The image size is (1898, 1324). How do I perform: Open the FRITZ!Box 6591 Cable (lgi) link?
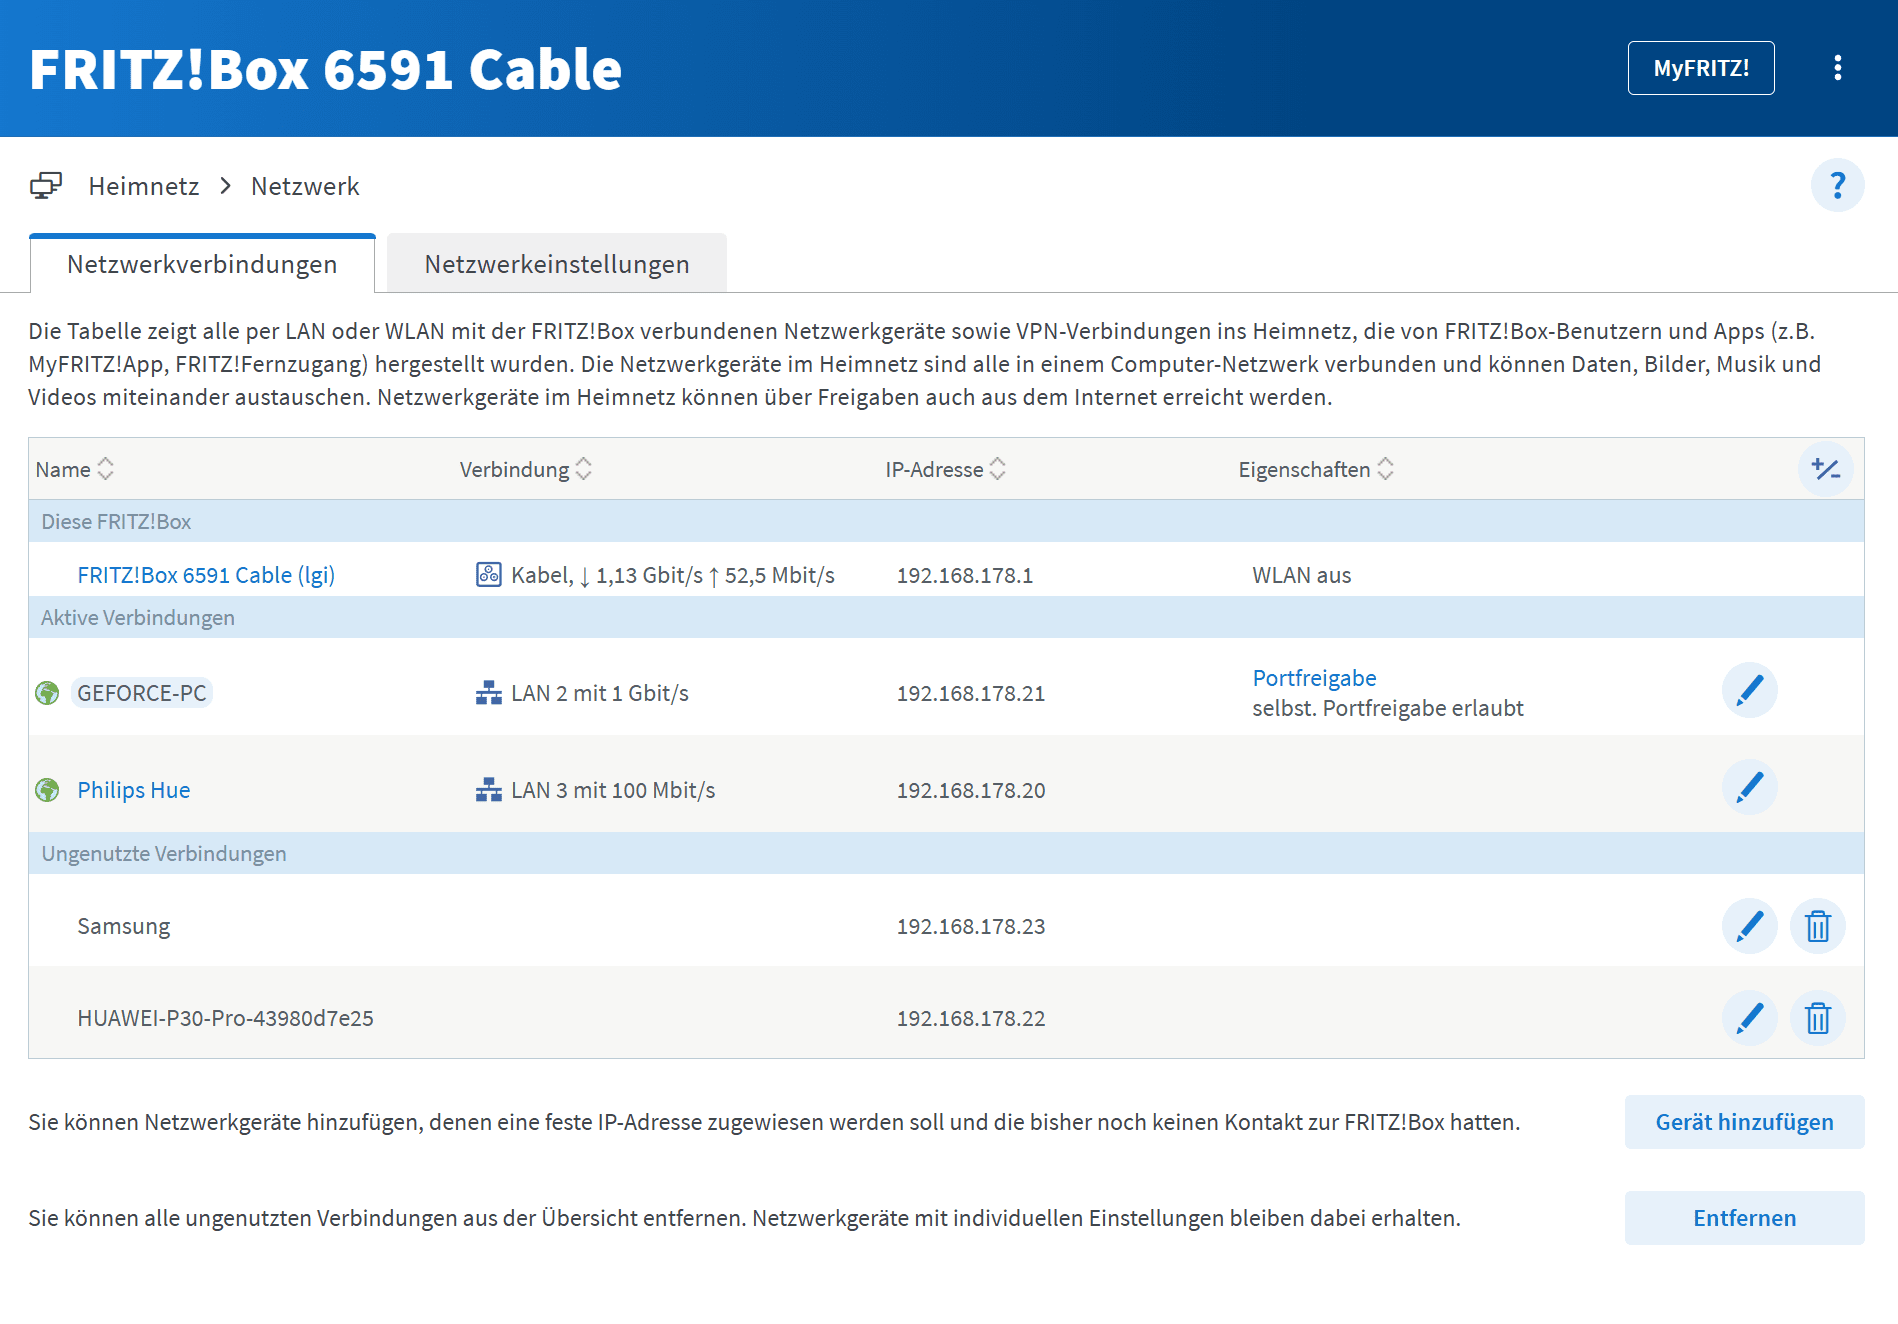(x=206, y=575)
